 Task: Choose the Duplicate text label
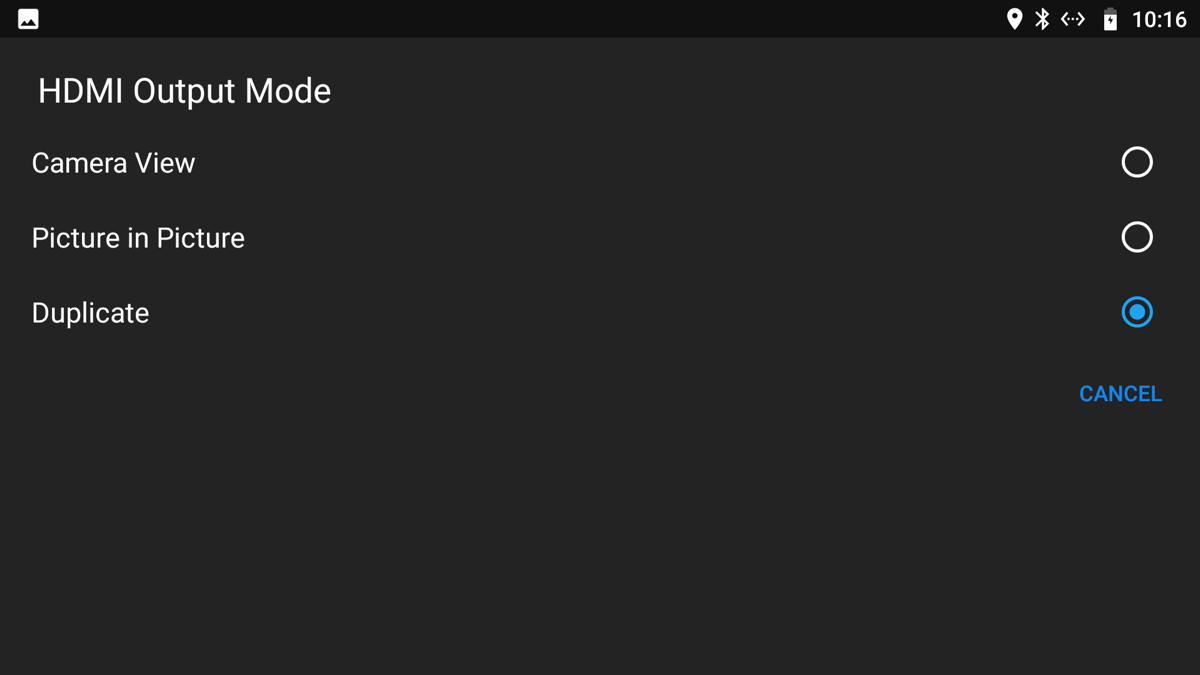(90, 313)
